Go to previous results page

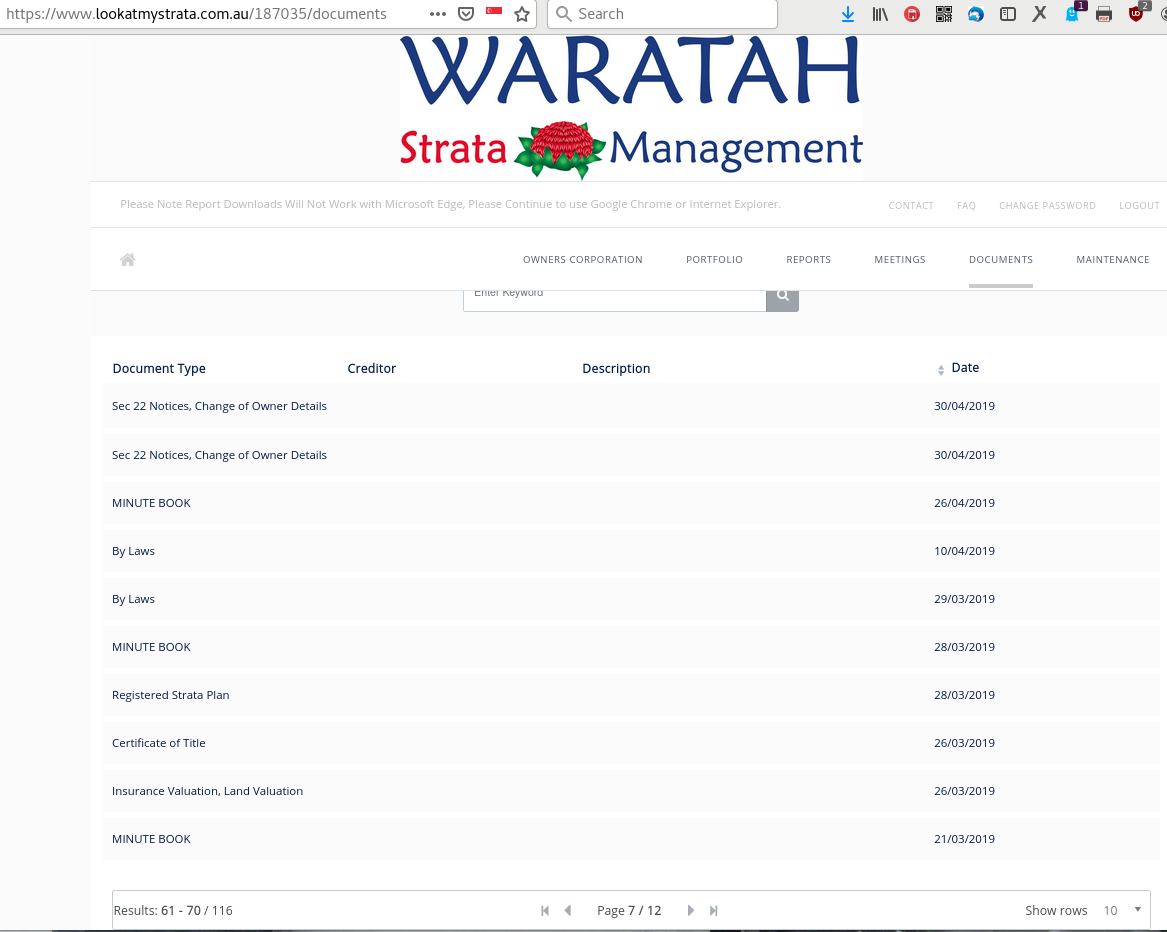pyautogui.click(x=568, y=910)
